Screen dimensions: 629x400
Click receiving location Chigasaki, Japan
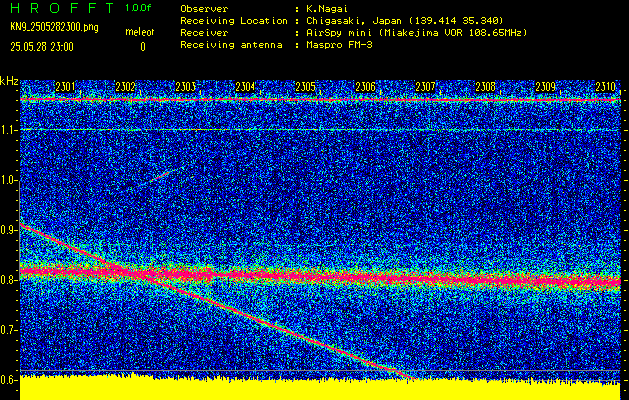[x=404, y=21]
